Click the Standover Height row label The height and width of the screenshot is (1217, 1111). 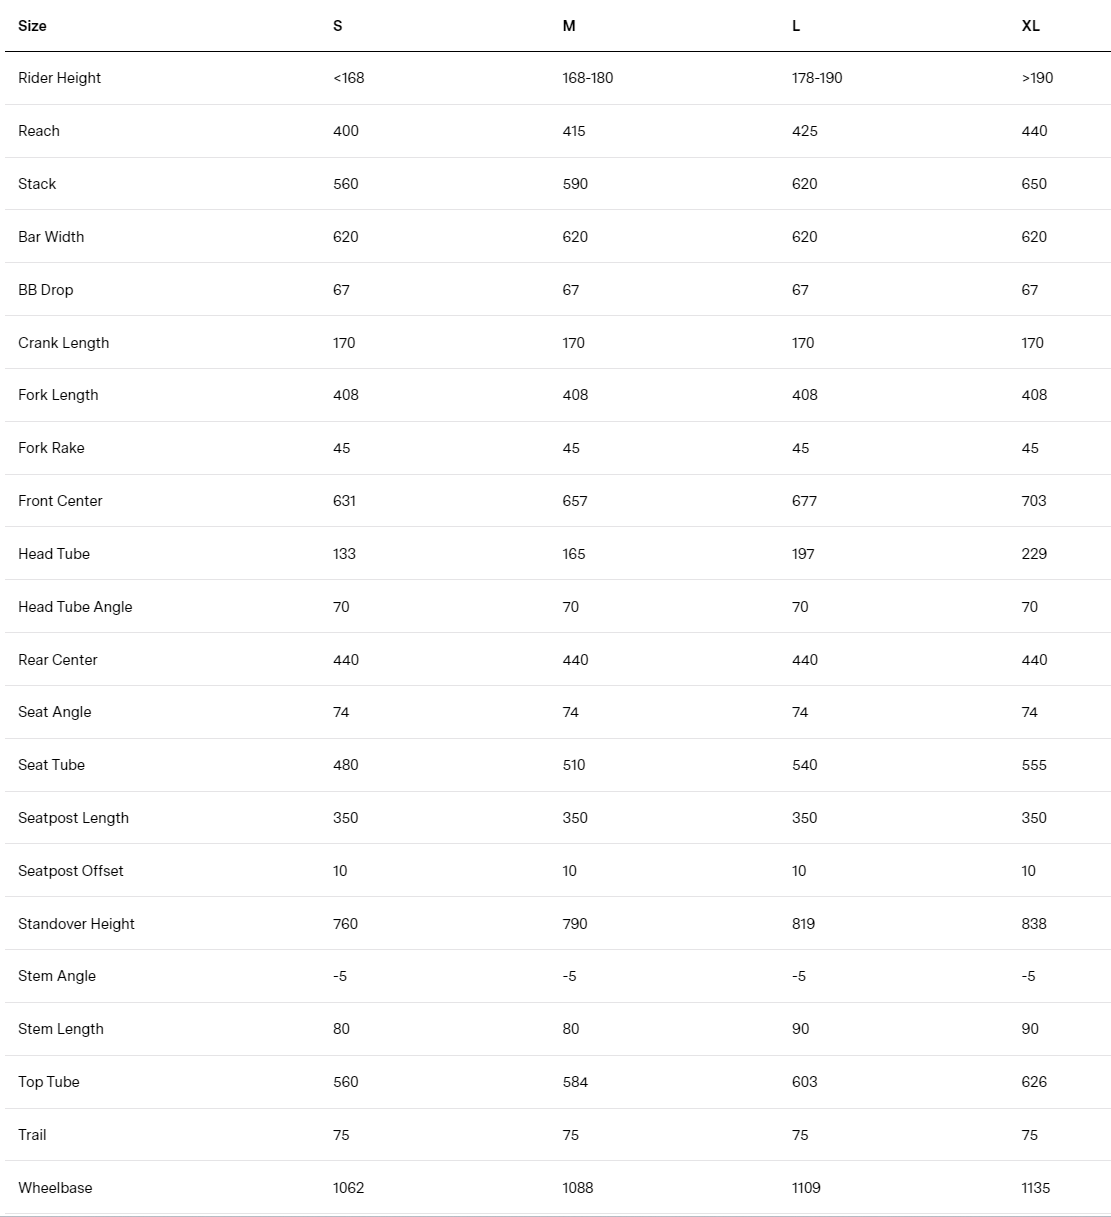coord(76,924)
